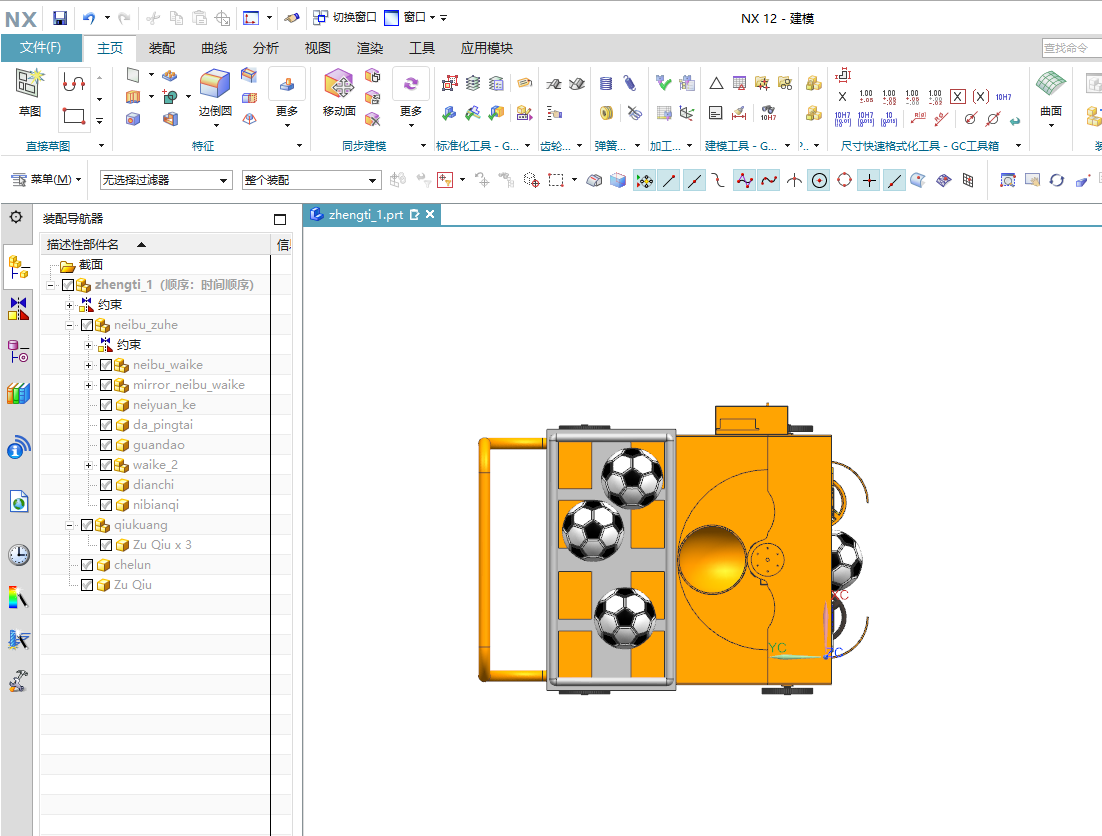This screenshot has height=836, width=1102.
Task: Open the File (文件) menu
Action: pyautogui.click(x=40, y=48)
